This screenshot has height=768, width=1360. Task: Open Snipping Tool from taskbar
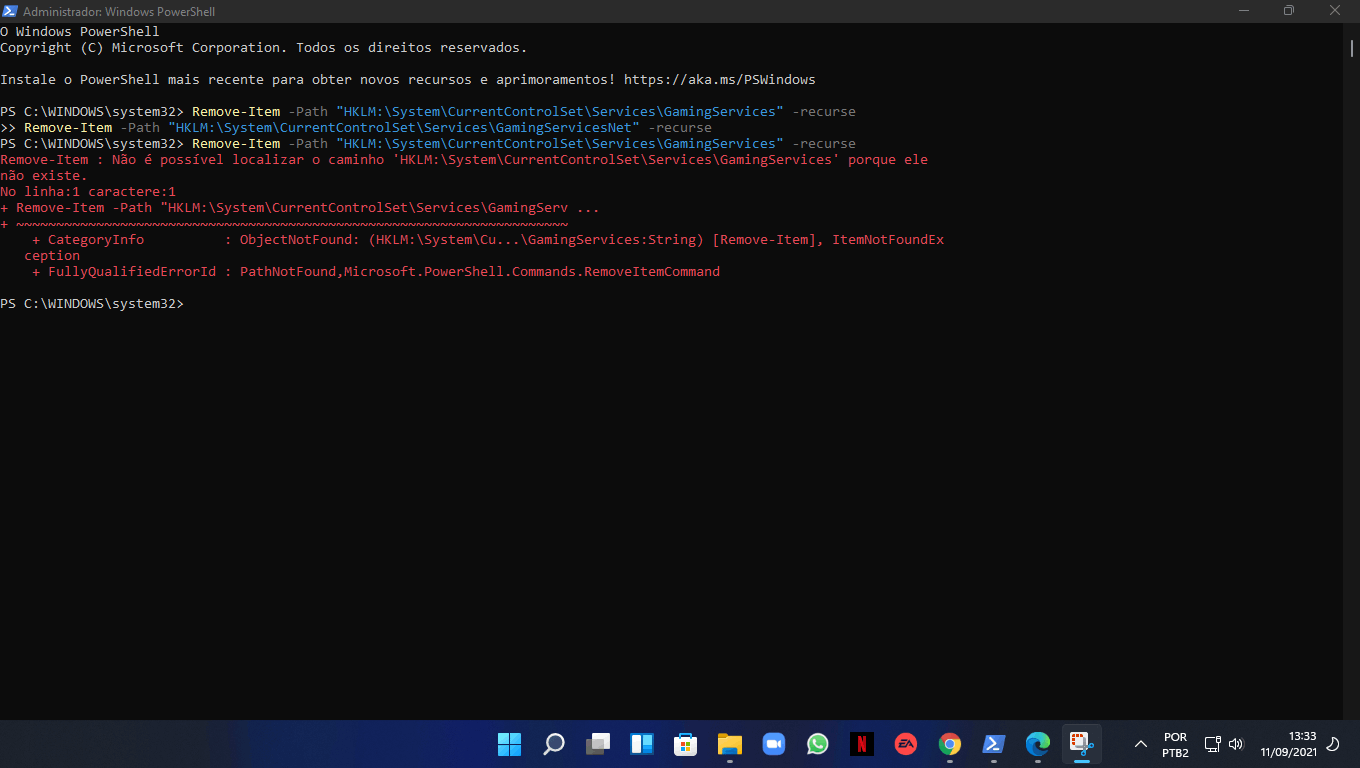point(1081,744)
